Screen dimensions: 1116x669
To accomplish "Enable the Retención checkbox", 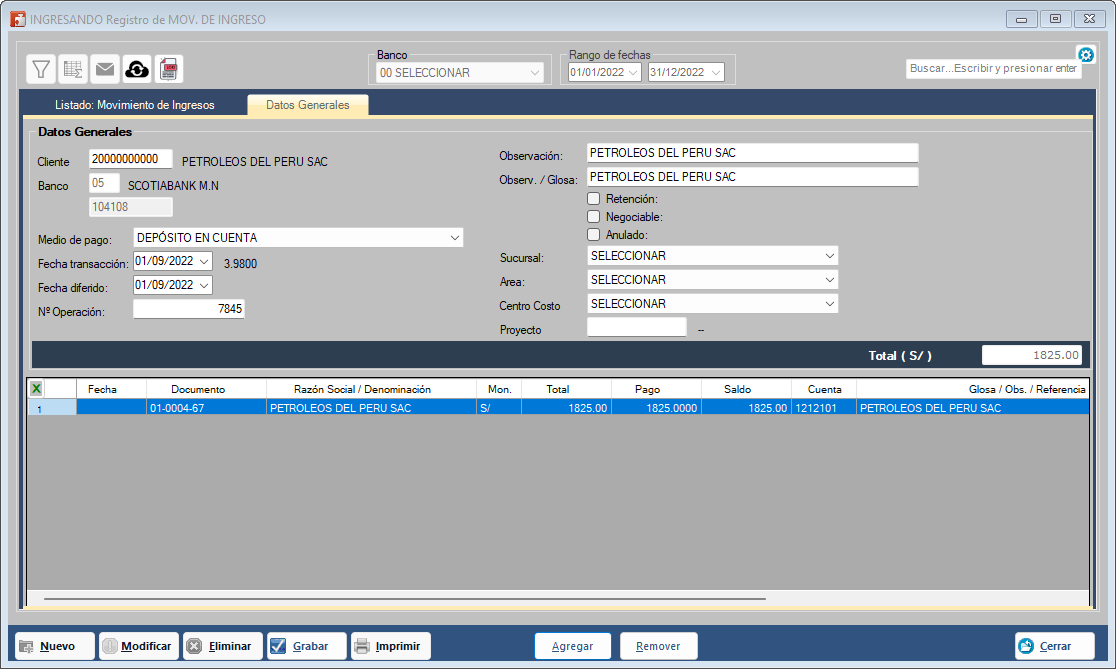I will [x=594, y=199].
